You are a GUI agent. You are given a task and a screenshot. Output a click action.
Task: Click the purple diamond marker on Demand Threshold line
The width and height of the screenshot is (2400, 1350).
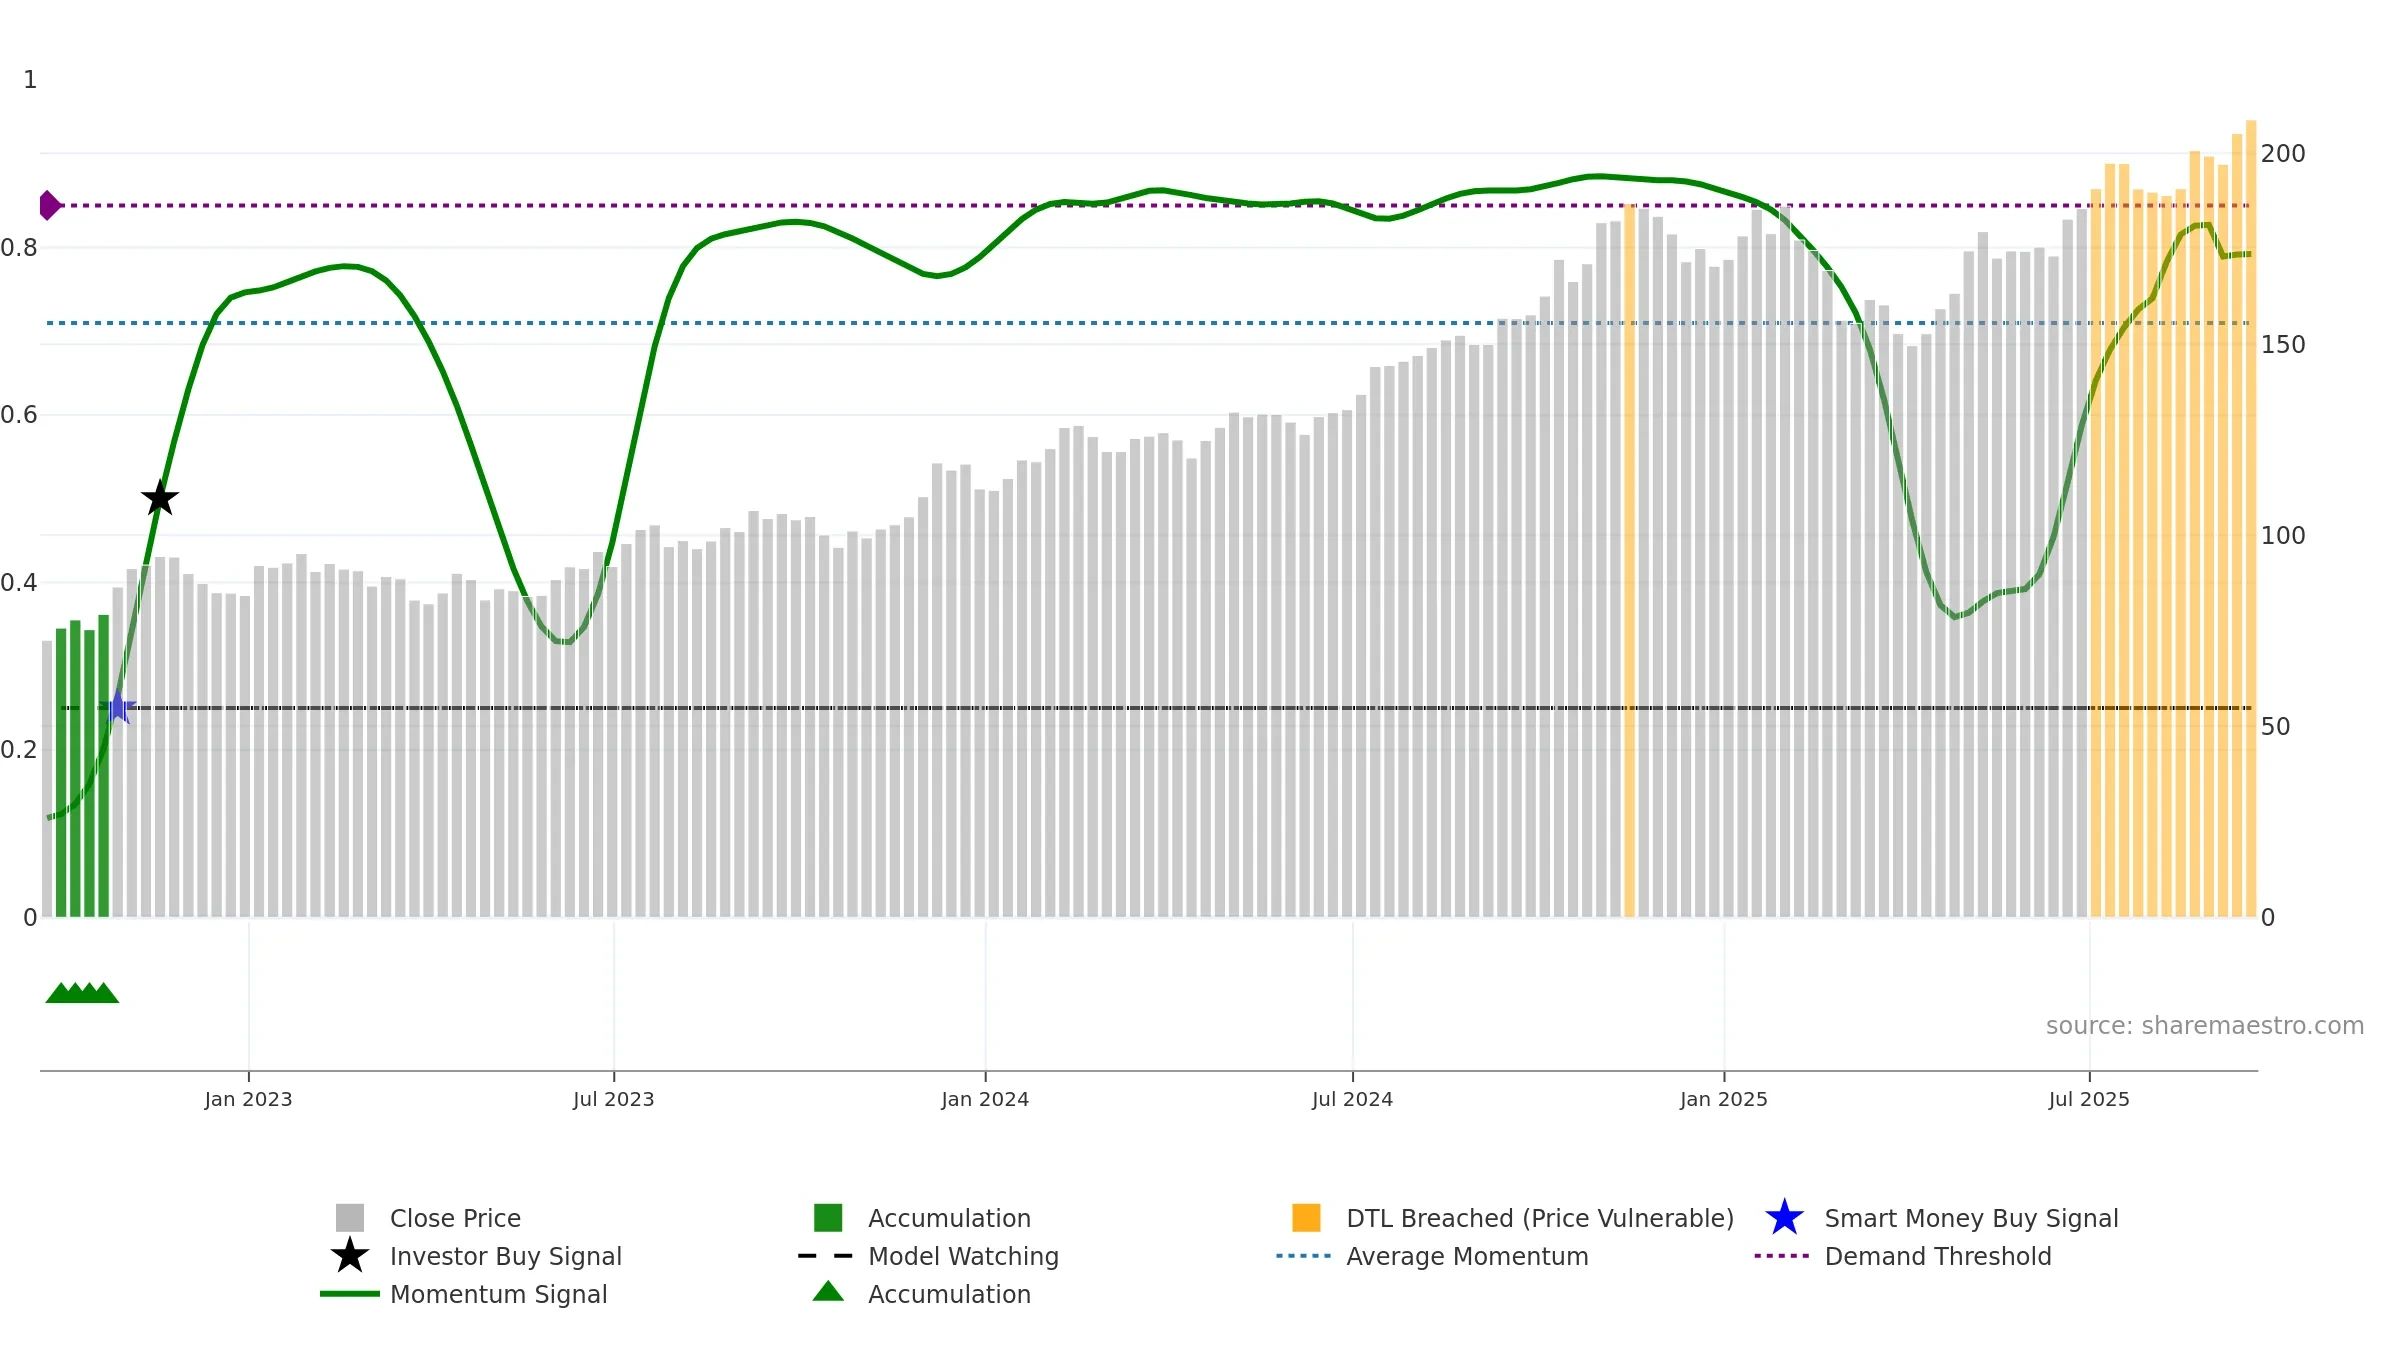pyautogui.click(x=49, y=205)
